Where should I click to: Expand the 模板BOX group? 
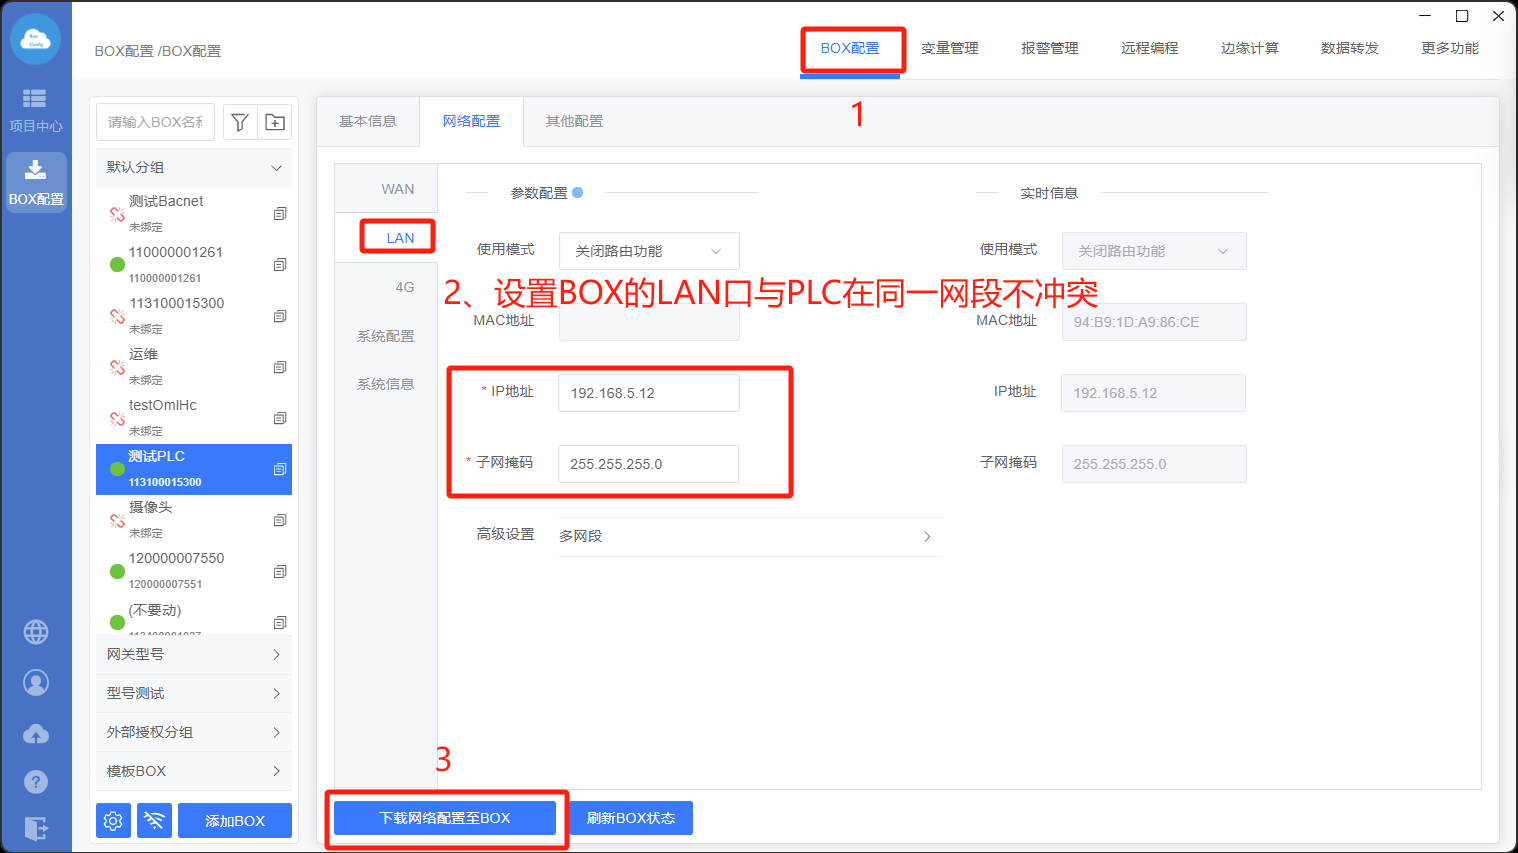tap(194, 771)
